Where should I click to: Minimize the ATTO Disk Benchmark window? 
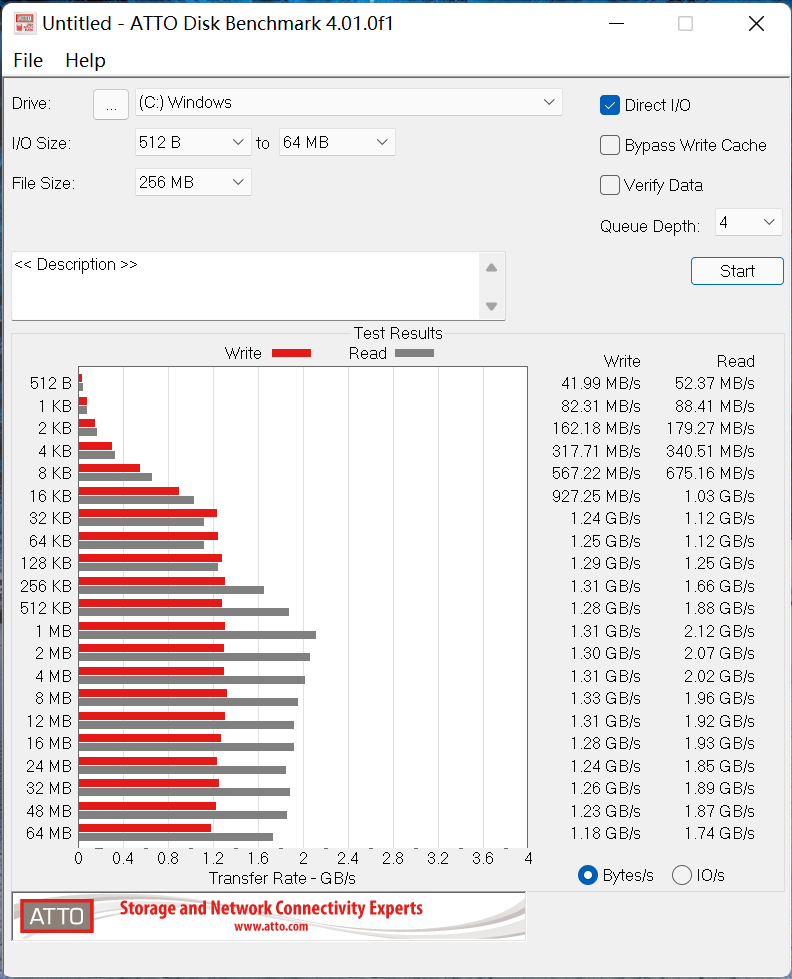616,24
